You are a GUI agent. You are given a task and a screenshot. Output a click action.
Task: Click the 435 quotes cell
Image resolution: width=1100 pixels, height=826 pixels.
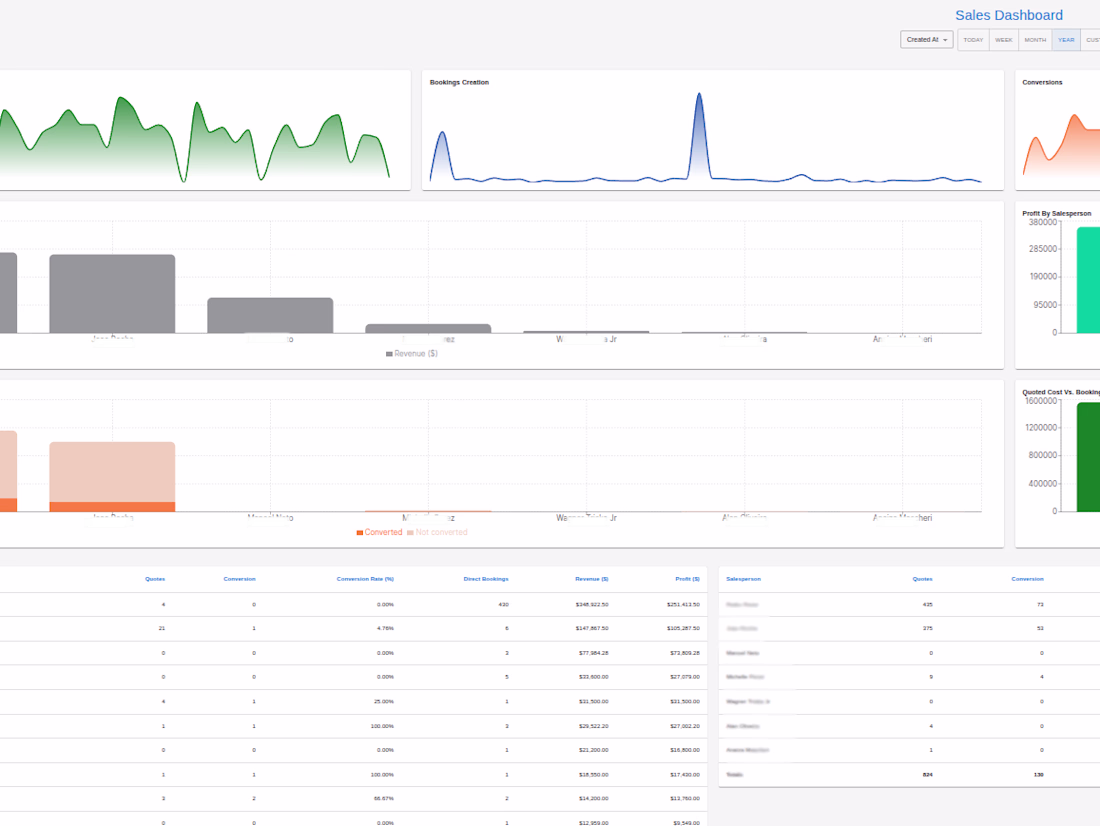pos(927,604)
